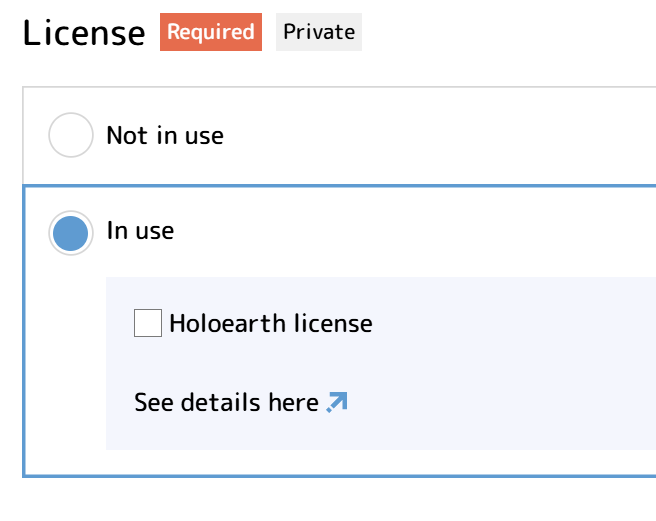This screenshot has width=656, height=521.
Task: Open license details via the blue arrow icon
Action: coord(337,402)
